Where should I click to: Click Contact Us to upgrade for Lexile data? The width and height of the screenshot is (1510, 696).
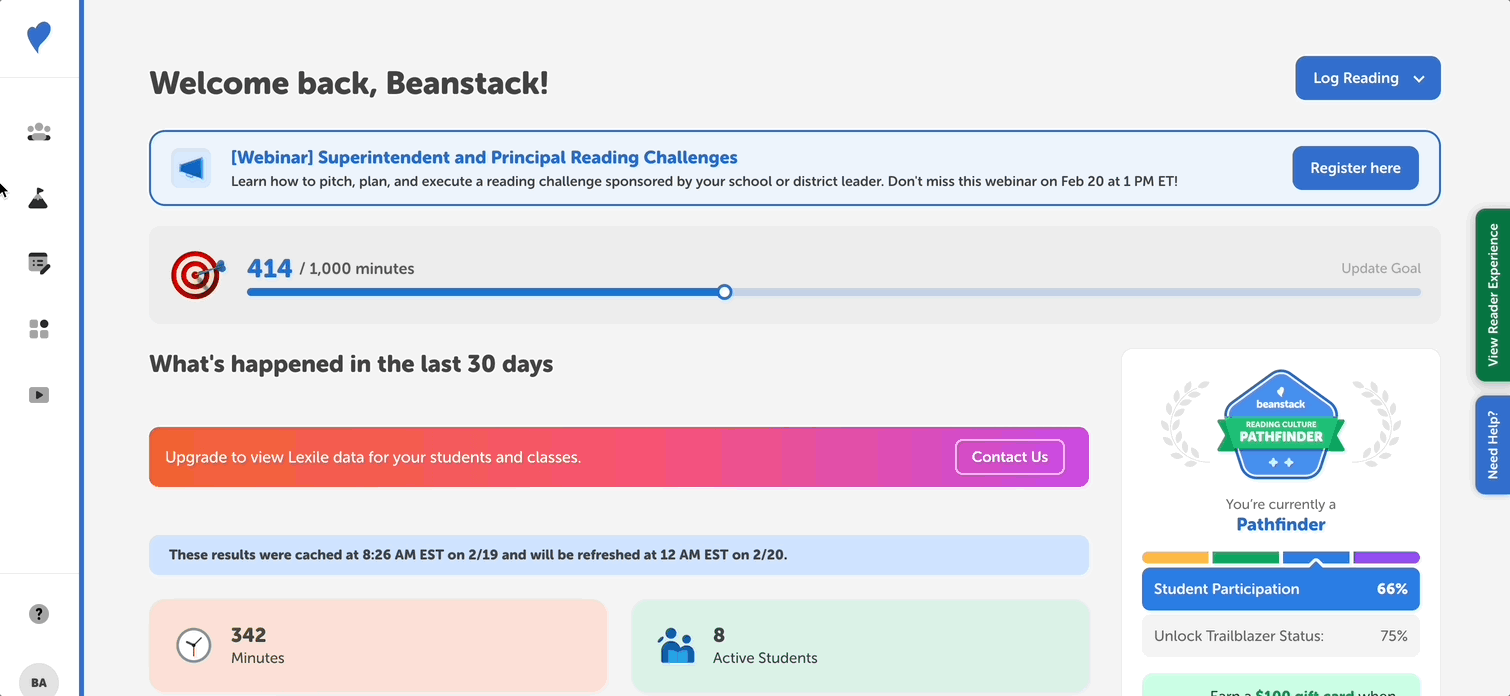coord(1009,457)
